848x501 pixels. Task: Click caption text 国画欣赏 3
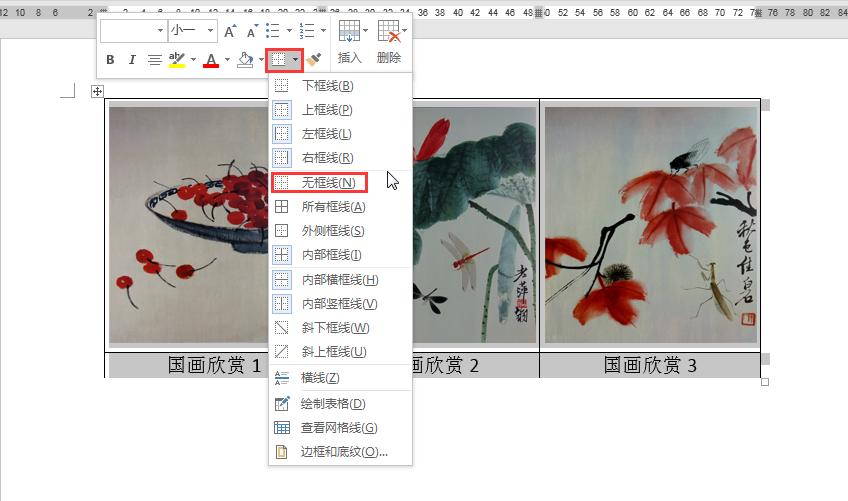(651, 365)
